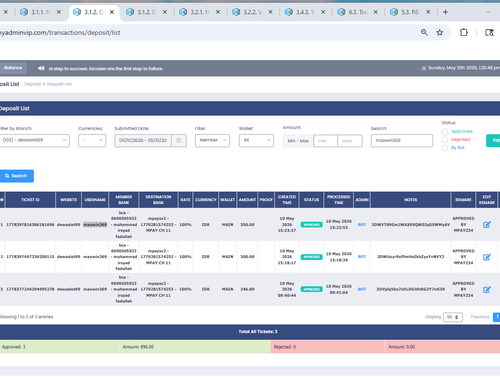Open the Filter dropdown showing Member
Image resolution: width=500 pixels, height=377 pixels.
click(x=212, y=140)
